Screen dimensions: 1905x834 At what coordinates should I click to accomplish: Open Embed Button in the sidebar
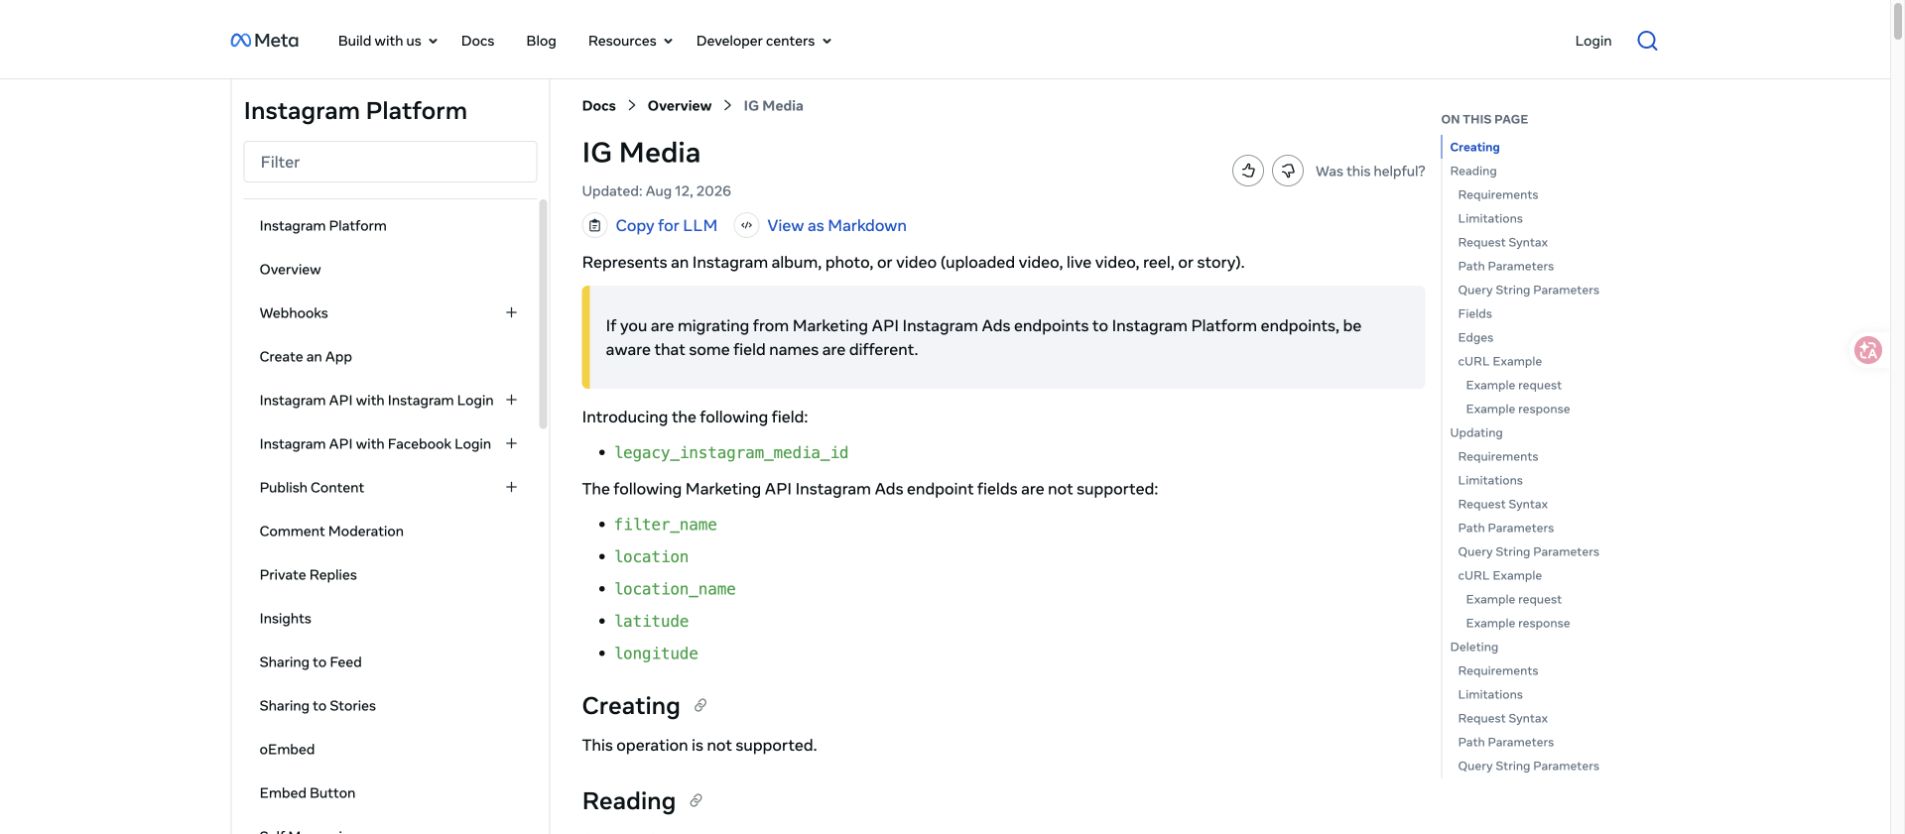(307, 792)
